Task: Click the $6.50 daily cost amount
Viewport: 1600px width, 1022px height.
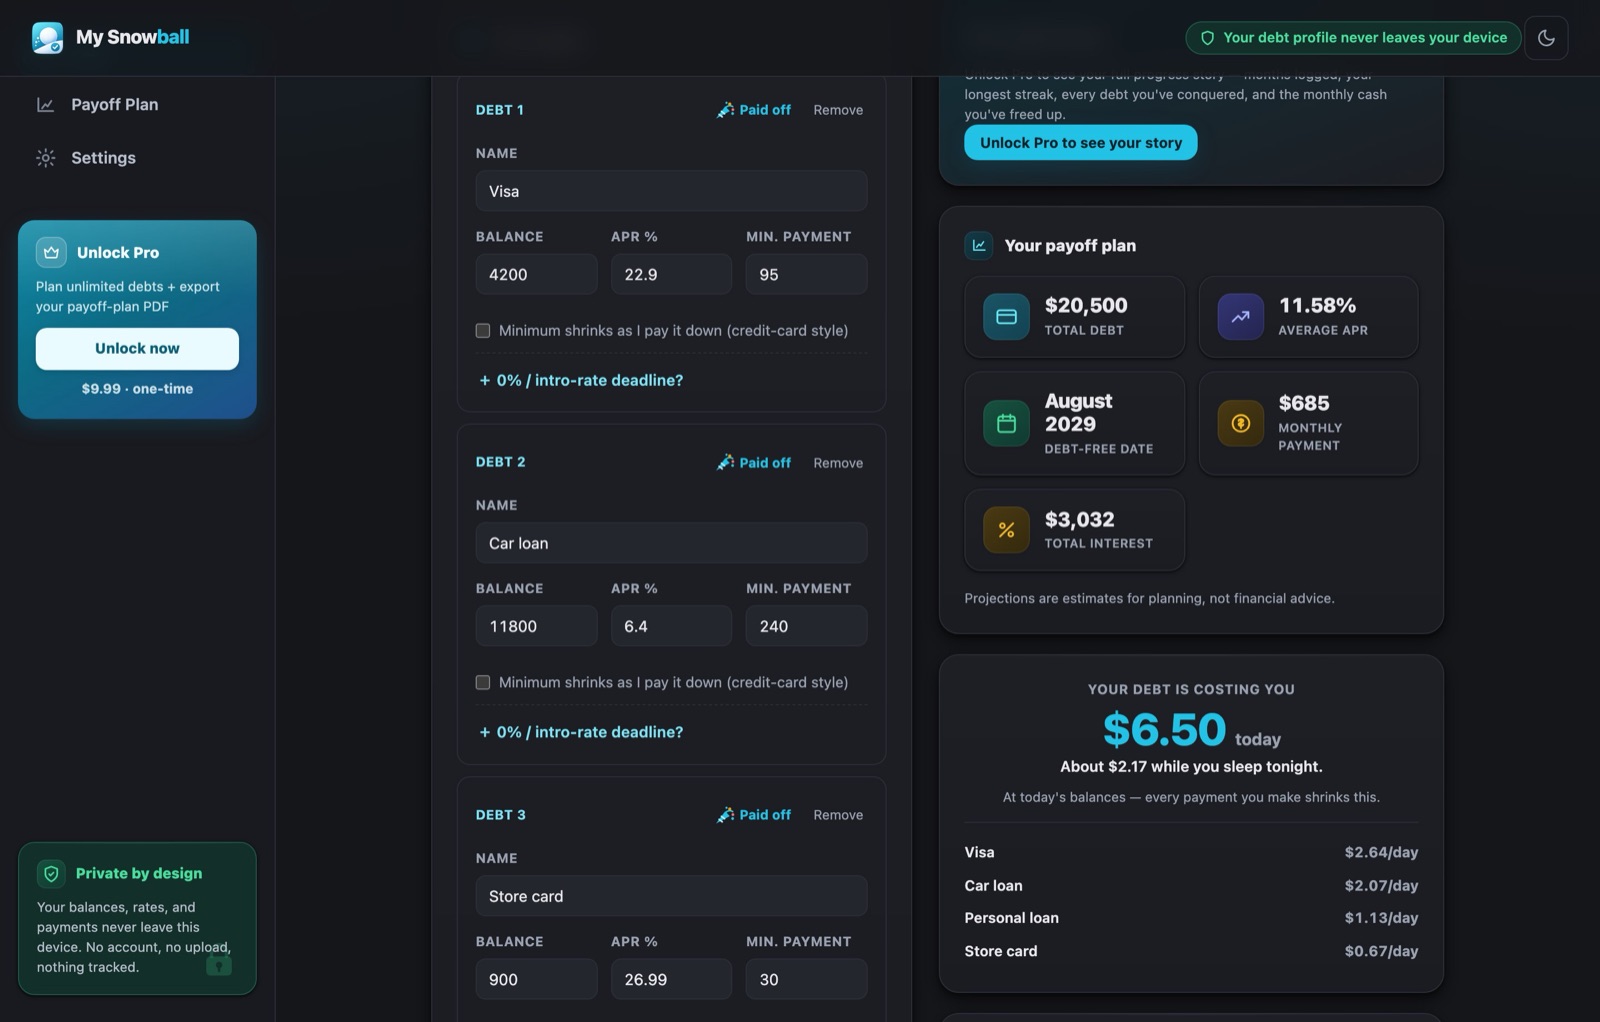Action: pos(1164,729)
